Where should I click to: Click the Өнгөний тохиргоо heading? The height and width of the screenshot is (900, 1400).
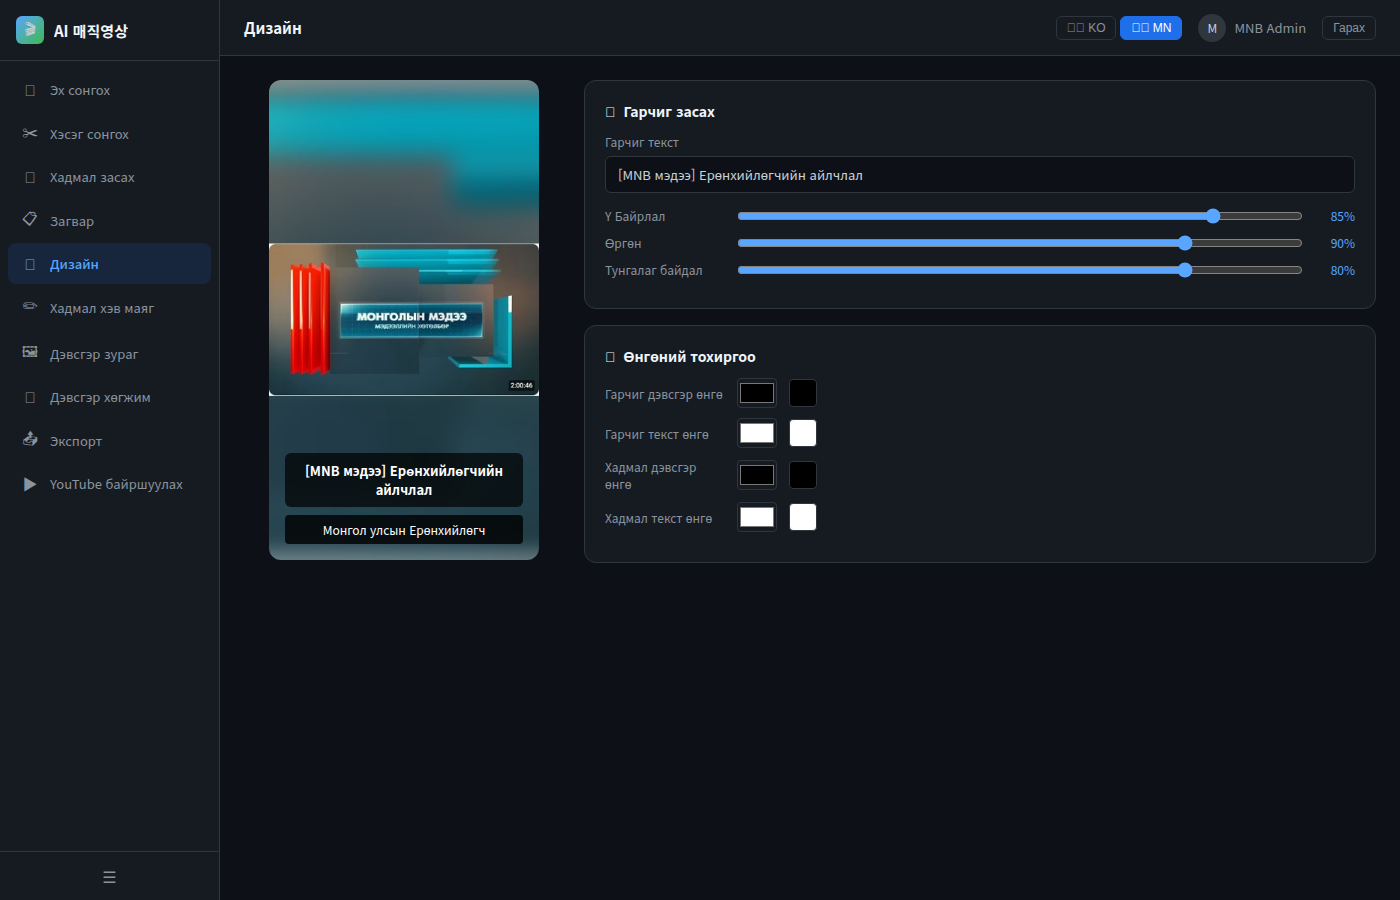pyautogui.click(x=689, y=357)
